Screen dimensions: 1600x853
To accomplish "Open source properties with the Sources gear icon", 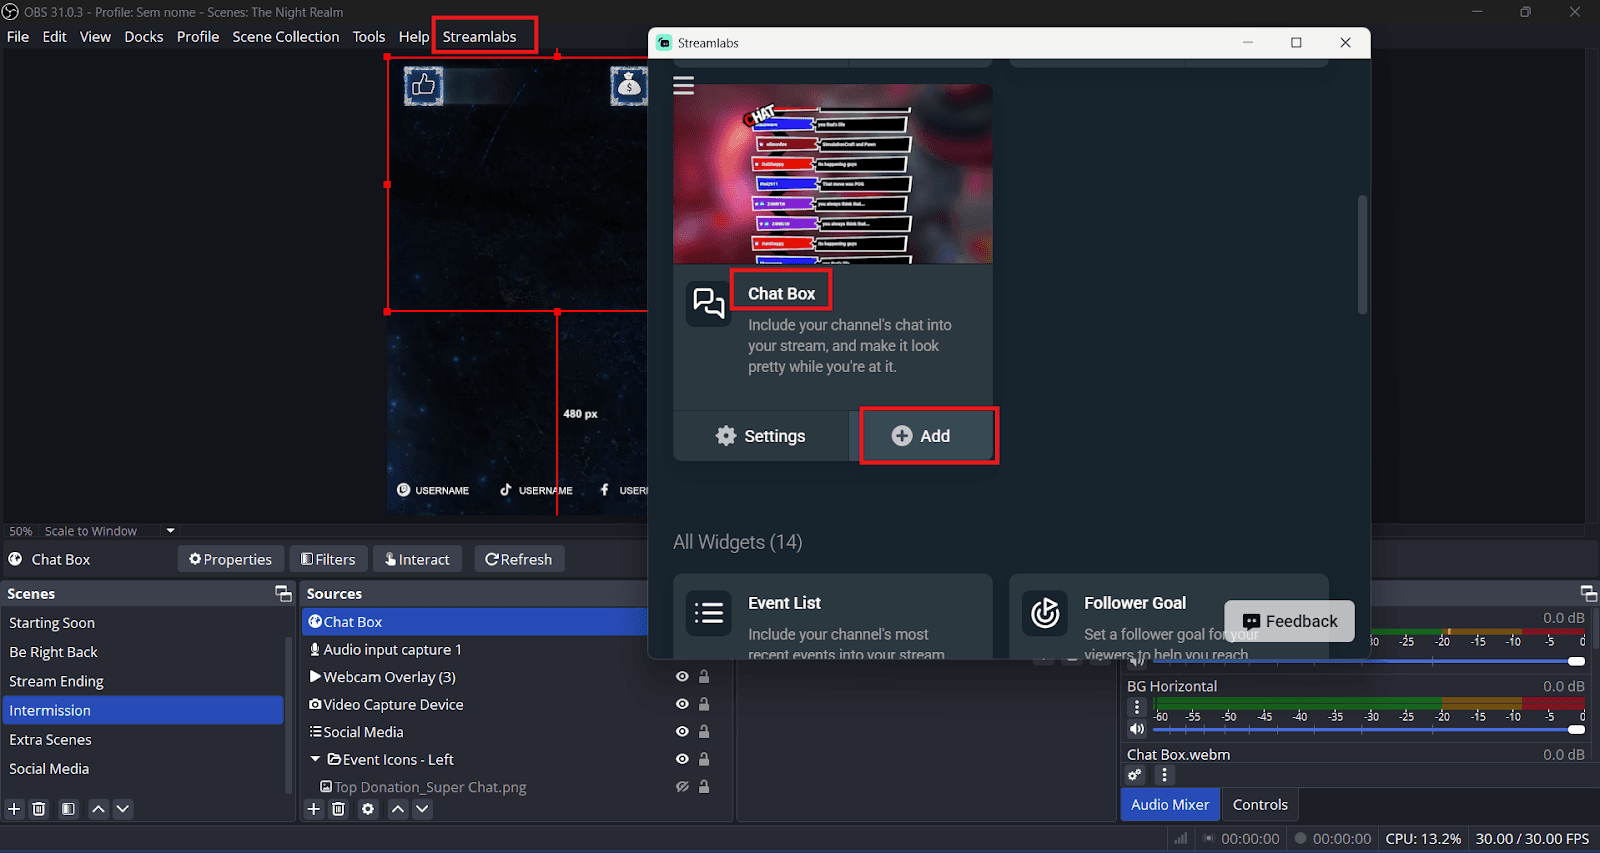I will (x=368, y=809).
